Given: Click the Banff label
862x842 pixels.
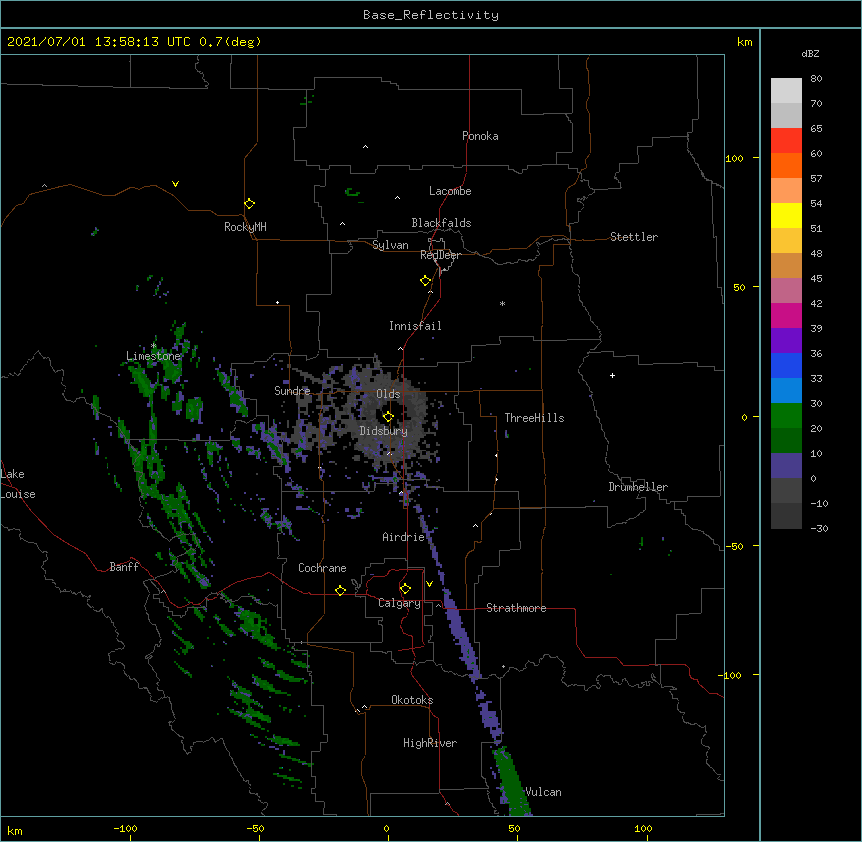Looking at the screenshot, I should coord(124,567).
